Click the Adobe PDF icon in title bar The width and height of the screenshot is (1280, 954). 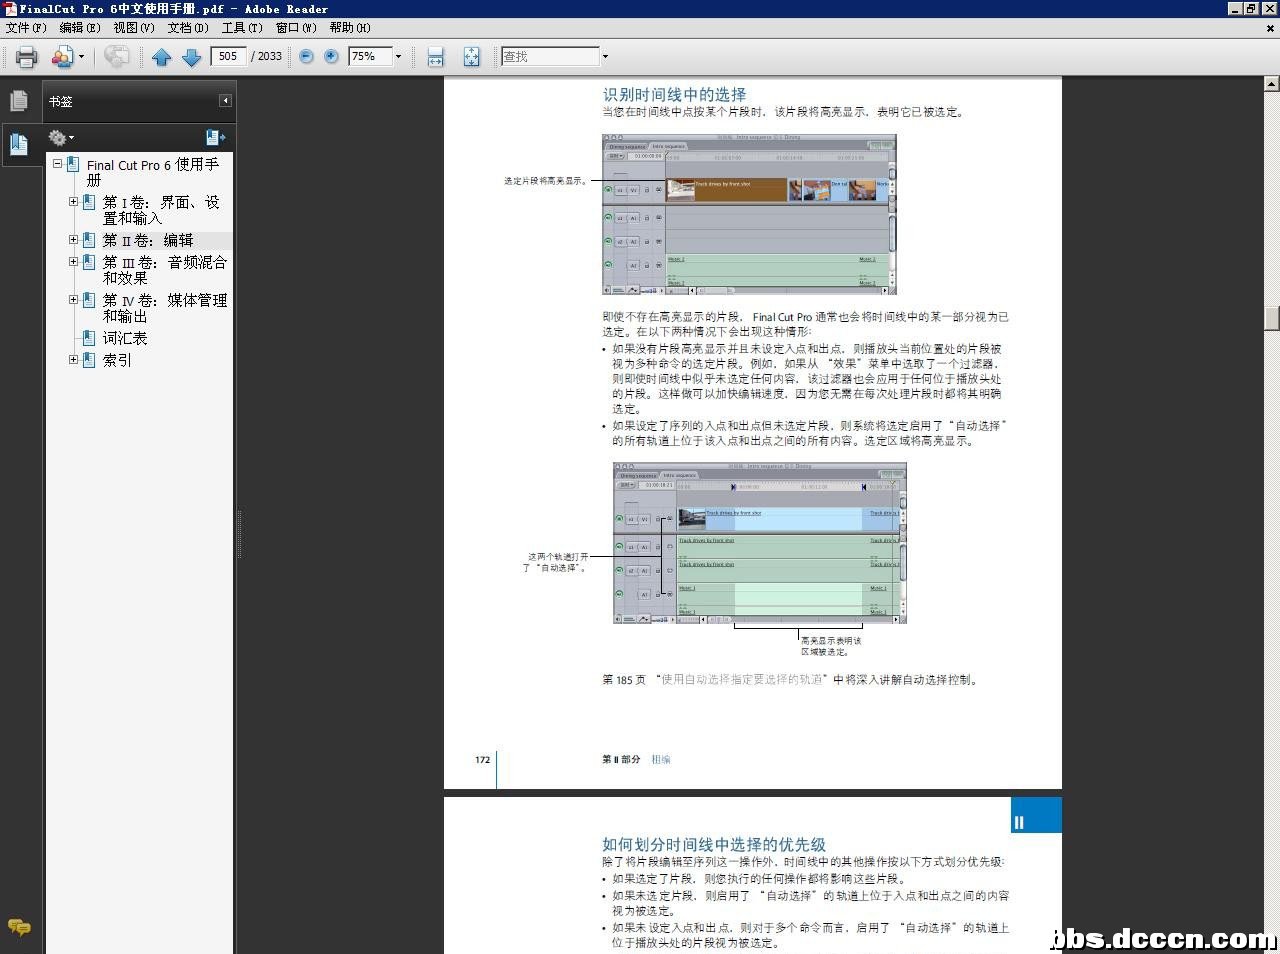coord(9,9)
